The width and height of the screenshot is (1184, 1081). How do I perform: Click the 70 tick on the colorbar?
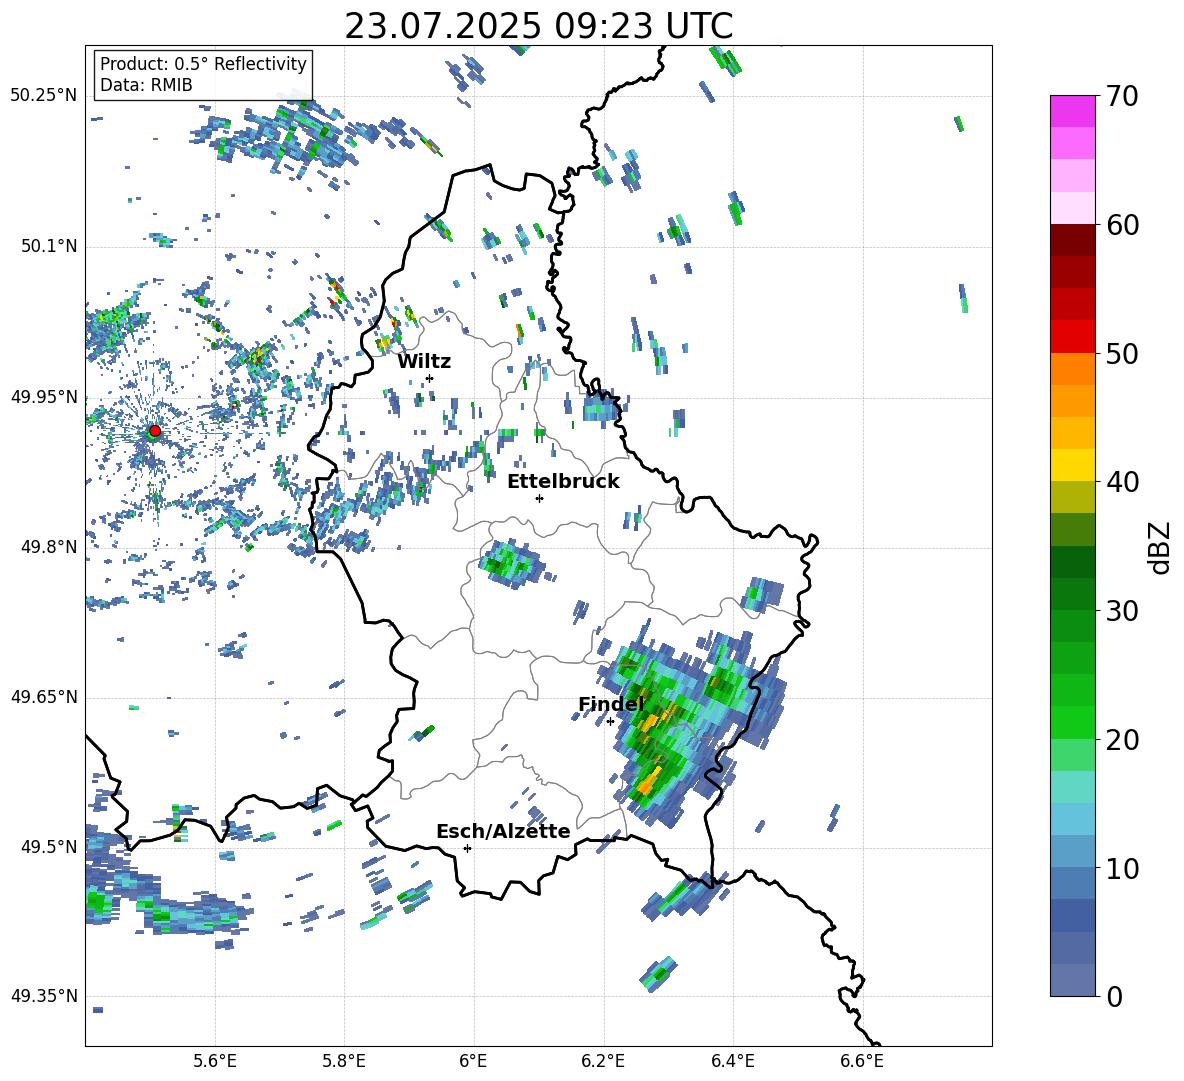coord(1121,96)
